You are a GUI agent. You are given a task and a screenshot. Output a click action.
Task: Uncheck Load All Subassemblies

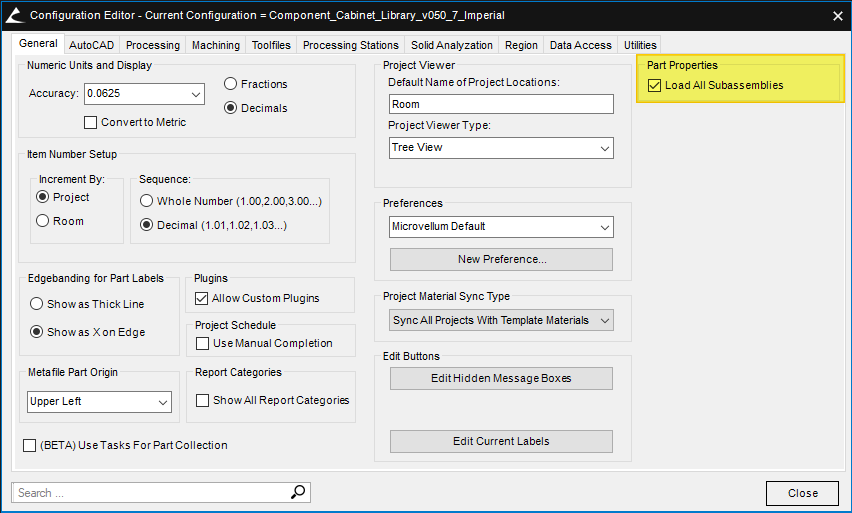click(x=655, y=85)
